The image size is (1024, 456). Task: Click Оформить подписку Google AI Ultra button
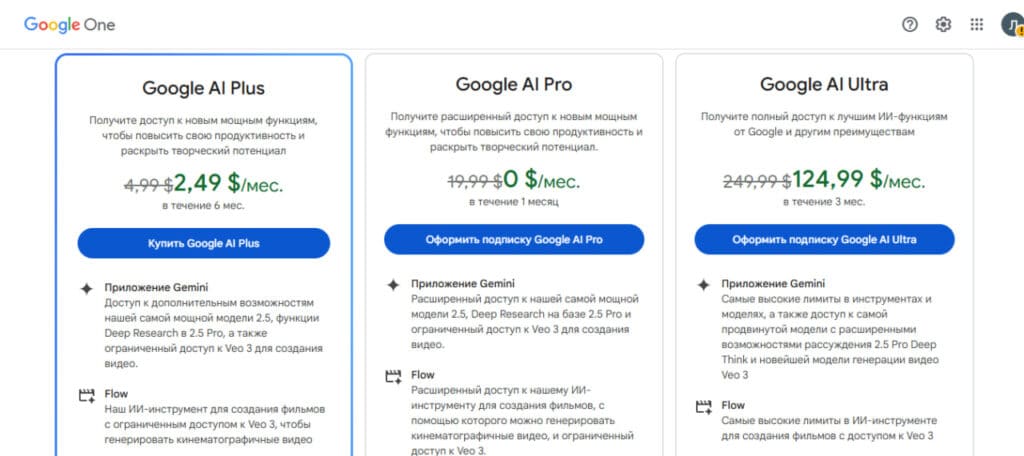(x=824, y=239)
